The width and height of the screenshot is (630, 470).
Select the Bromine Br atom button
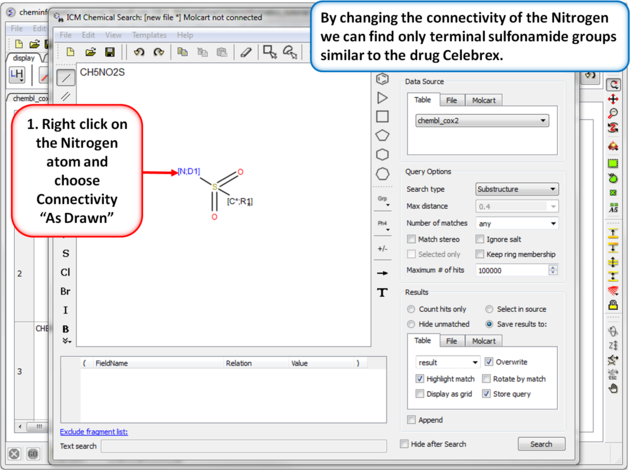point(66,291)
